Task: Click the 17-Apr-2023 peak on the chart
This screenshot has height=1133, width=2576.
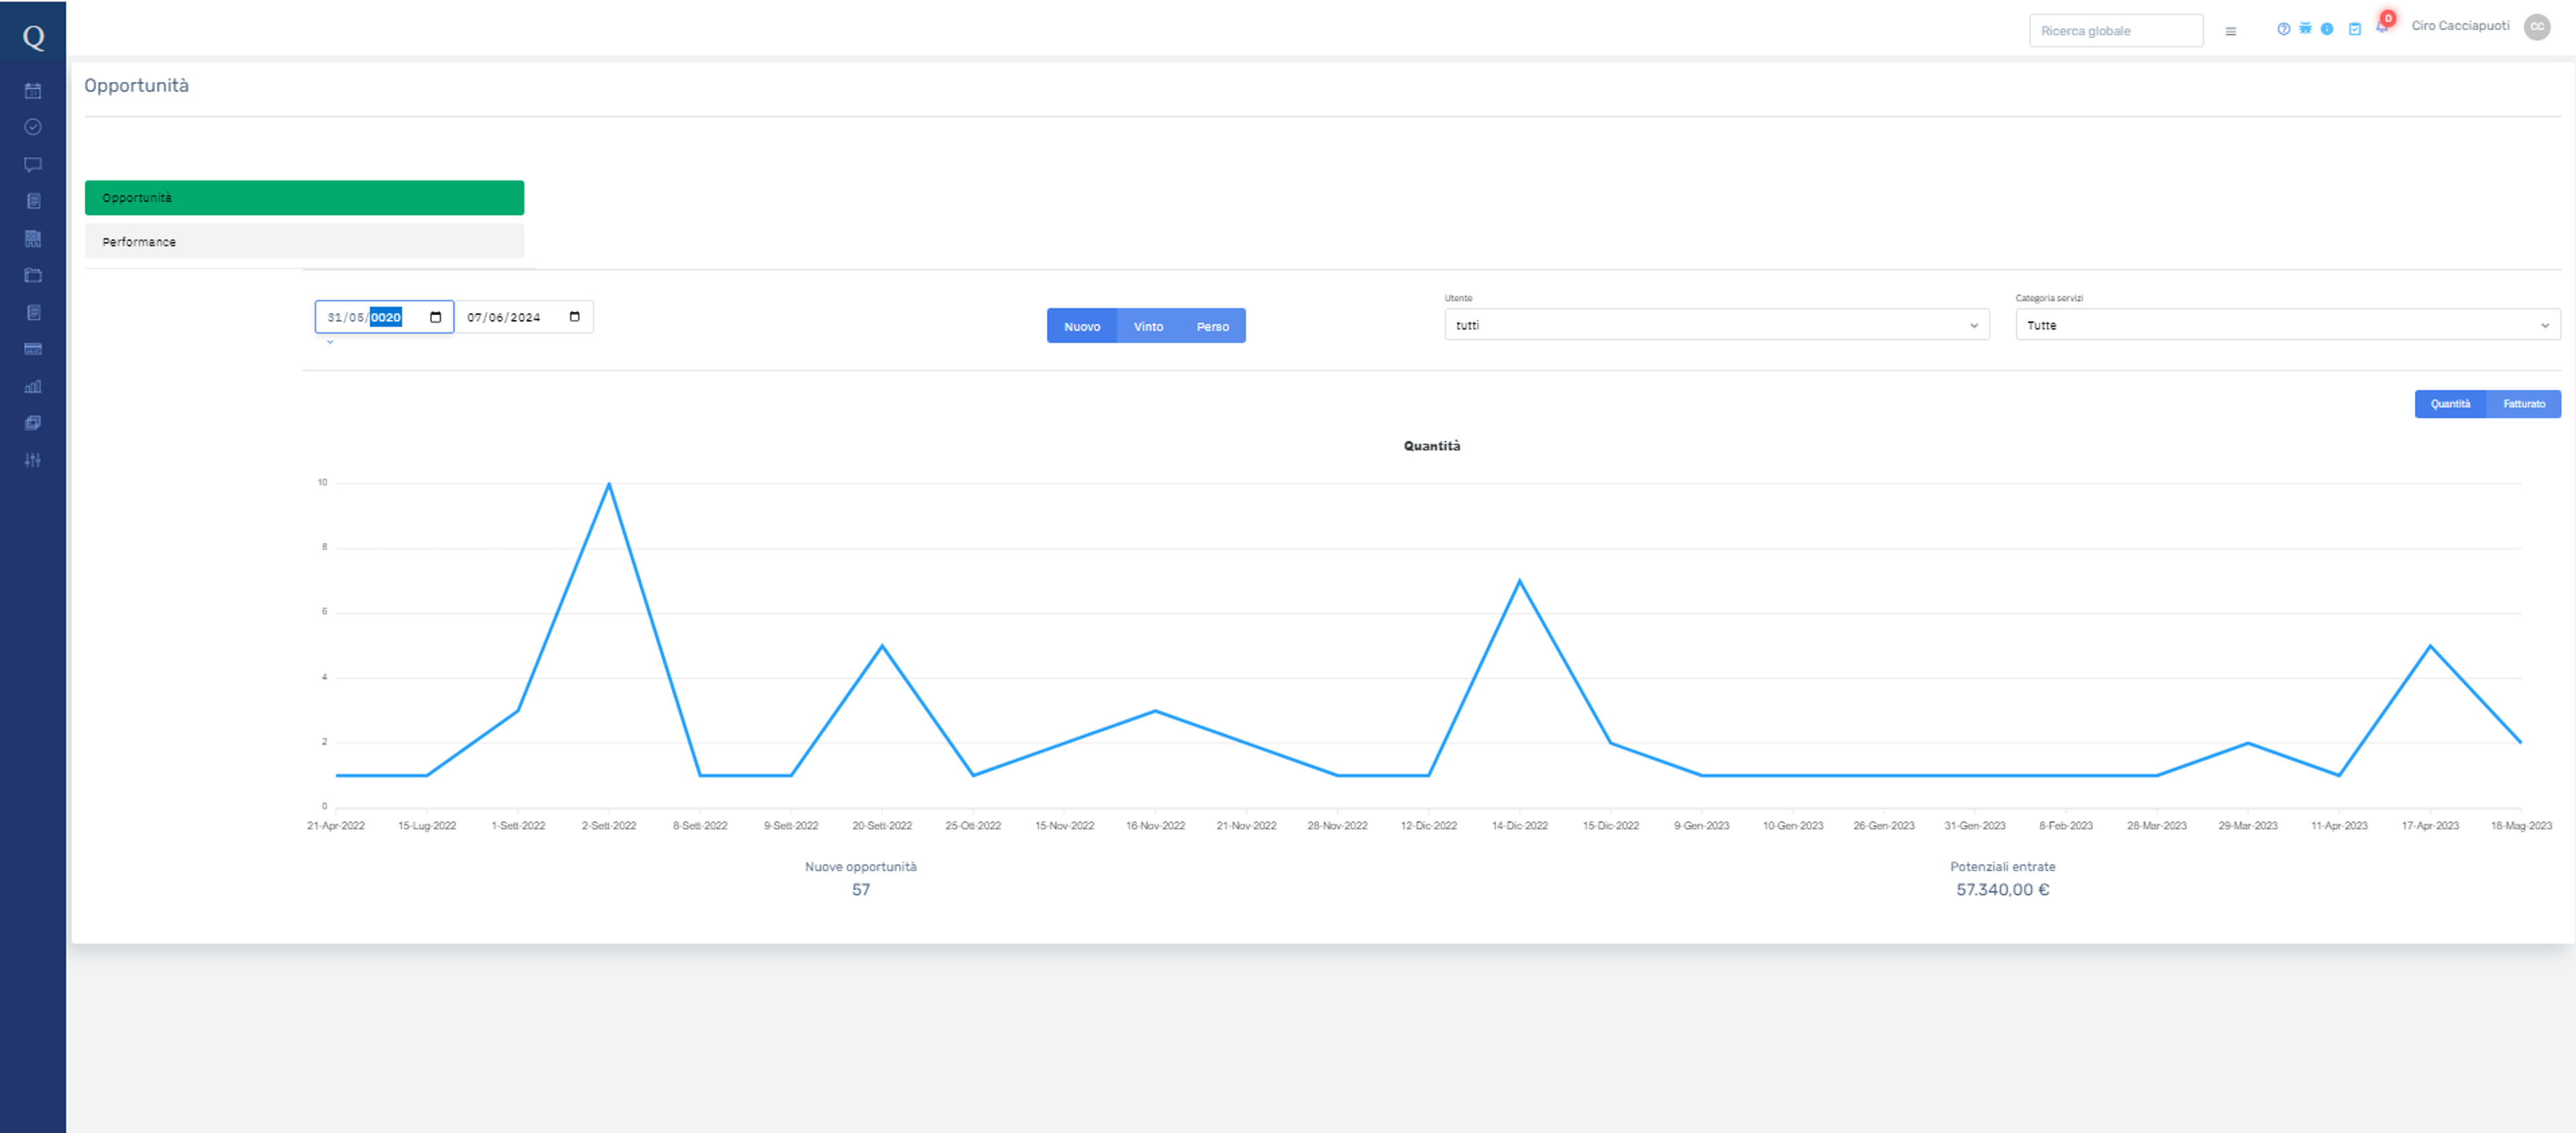Action: coord(2430,646)
